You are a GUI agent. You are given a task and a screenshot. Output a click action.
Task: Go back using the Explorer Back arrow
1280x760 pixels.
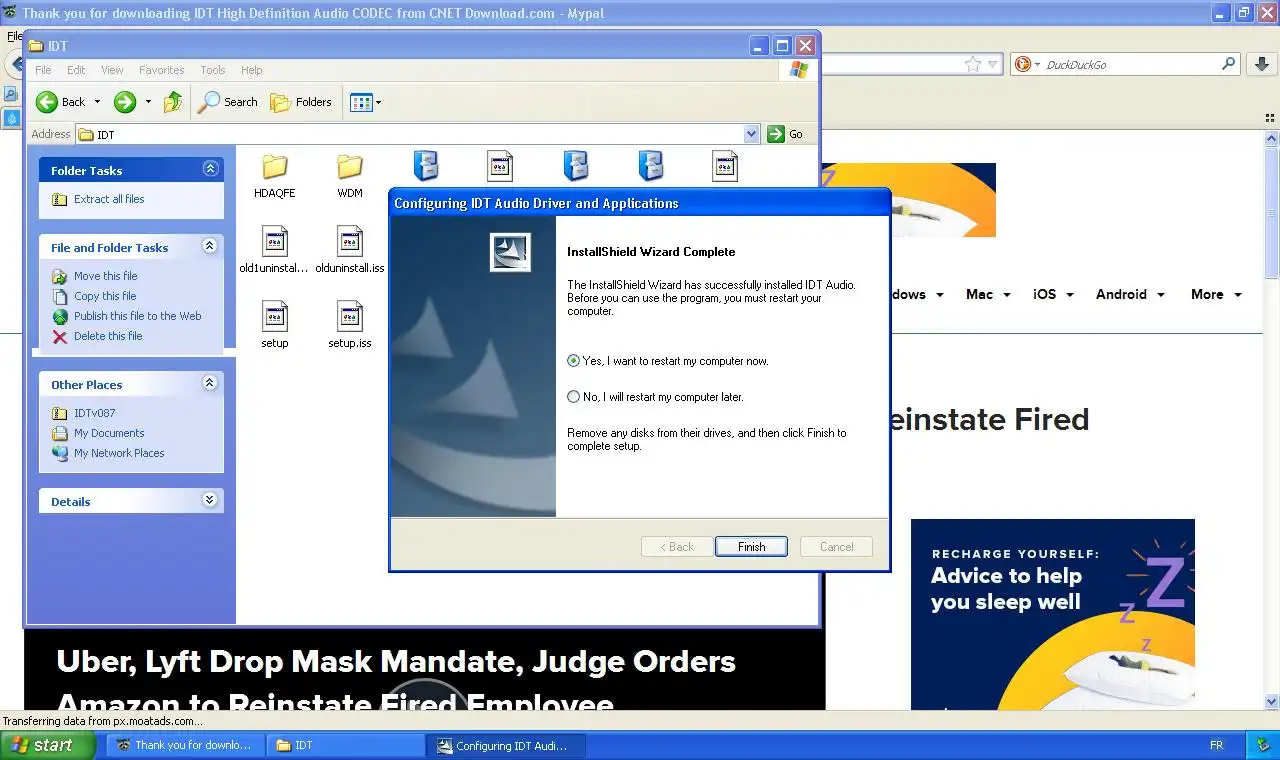[47, 102]
